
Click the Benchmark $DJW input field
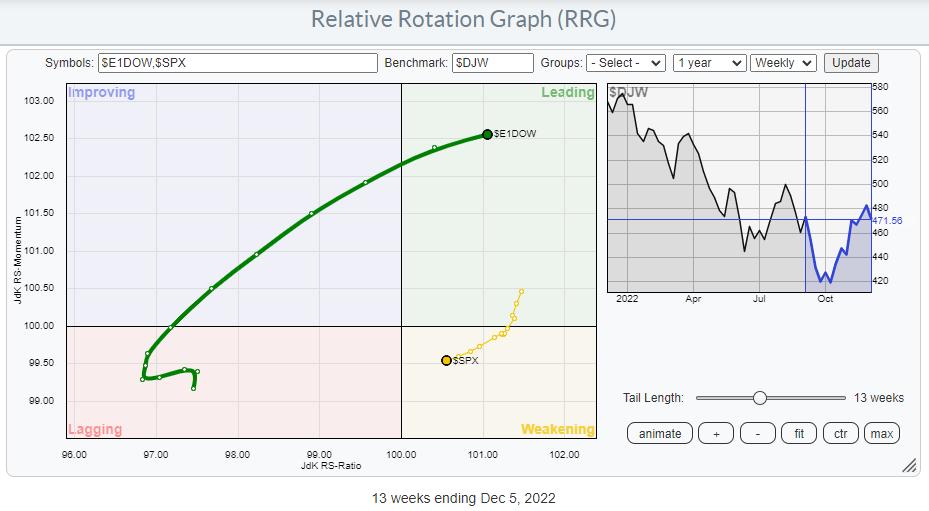(x=492, y=63)
